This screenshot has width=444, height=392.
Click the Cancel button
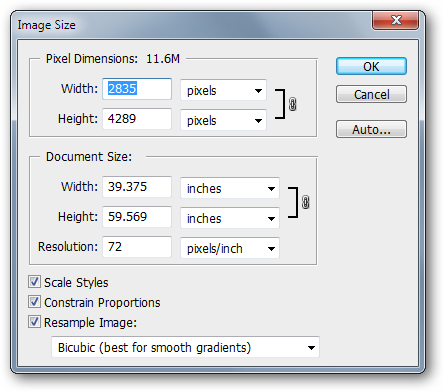pyautogui.click(x=371, y=94)
